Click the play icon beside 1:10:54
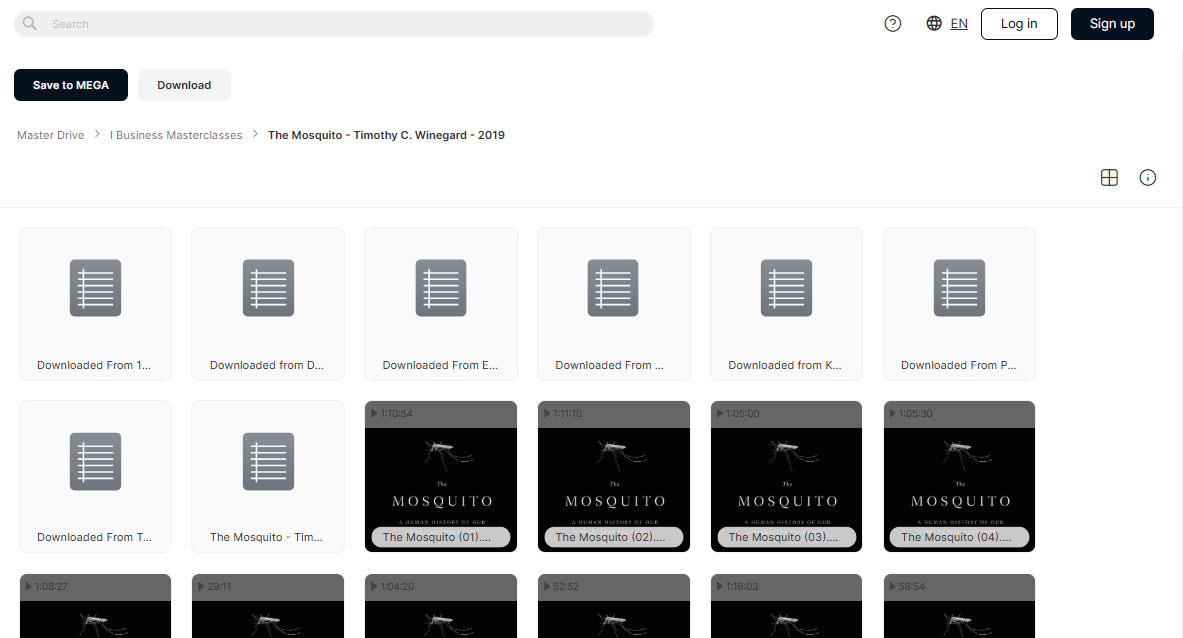Viewport: 1183px width, 638px height. pos(374,413)
